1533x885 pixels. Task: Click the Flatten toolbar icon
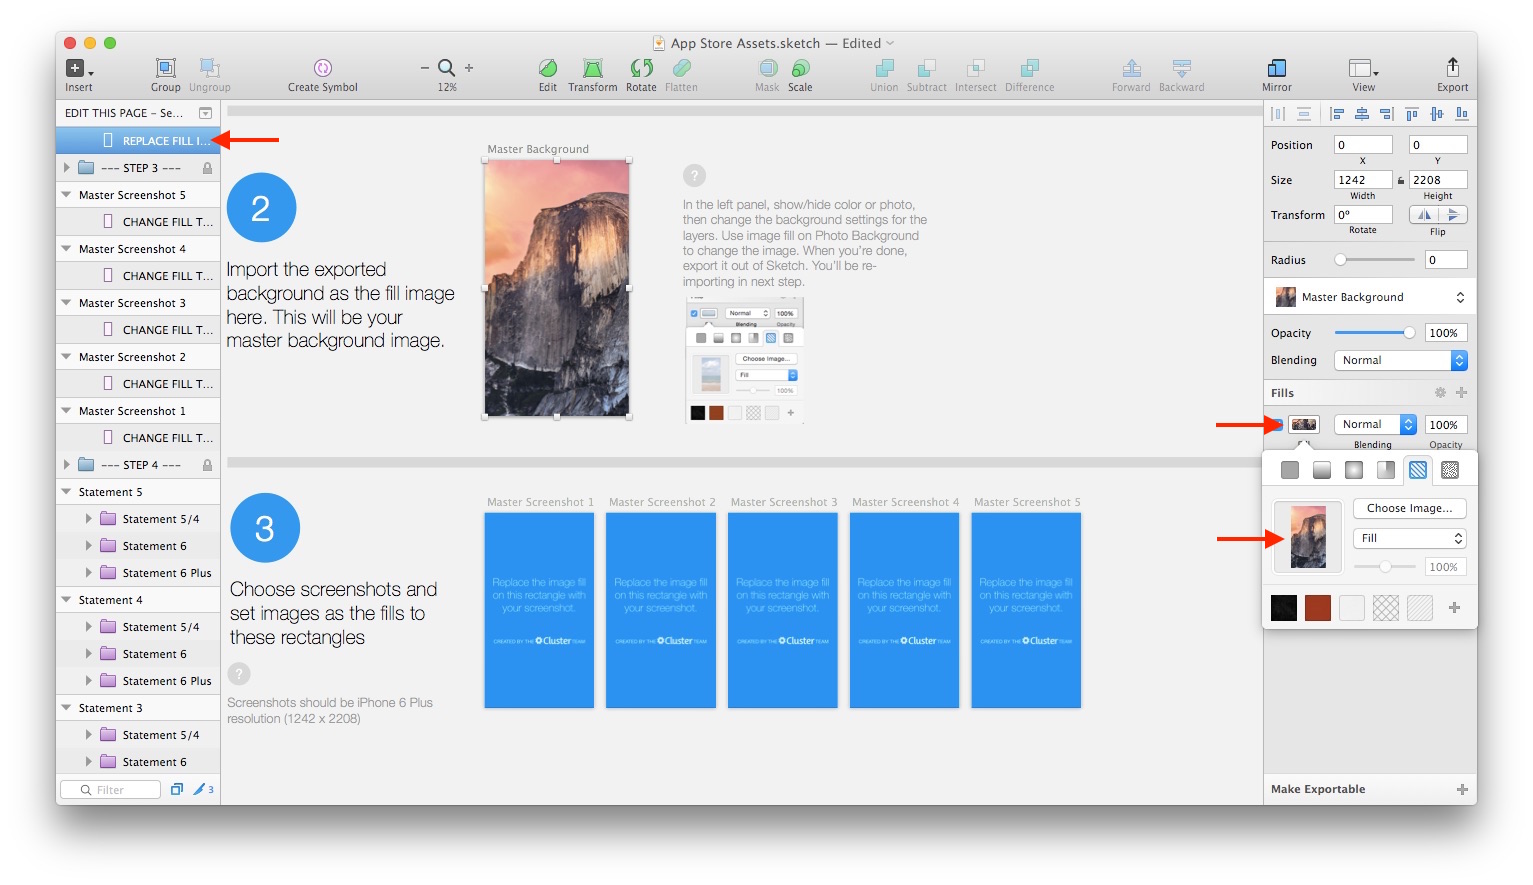(681, 68)
